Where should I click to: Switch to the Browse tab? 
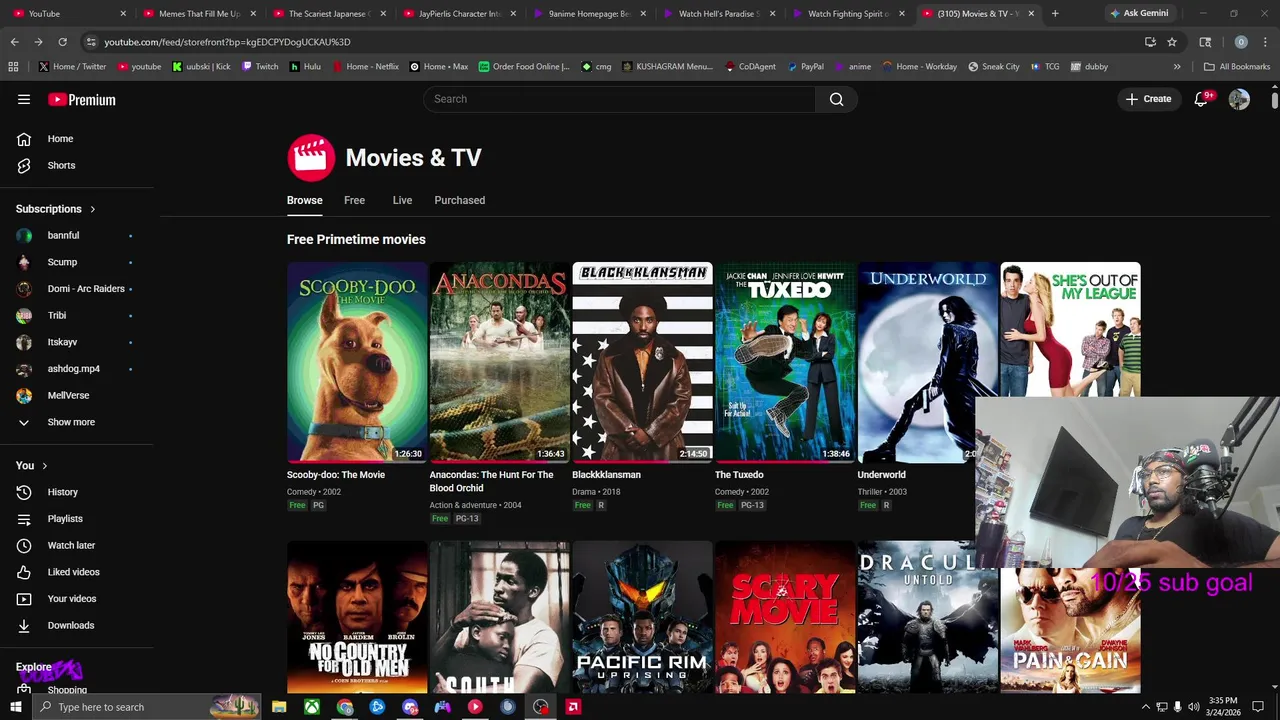305,200
